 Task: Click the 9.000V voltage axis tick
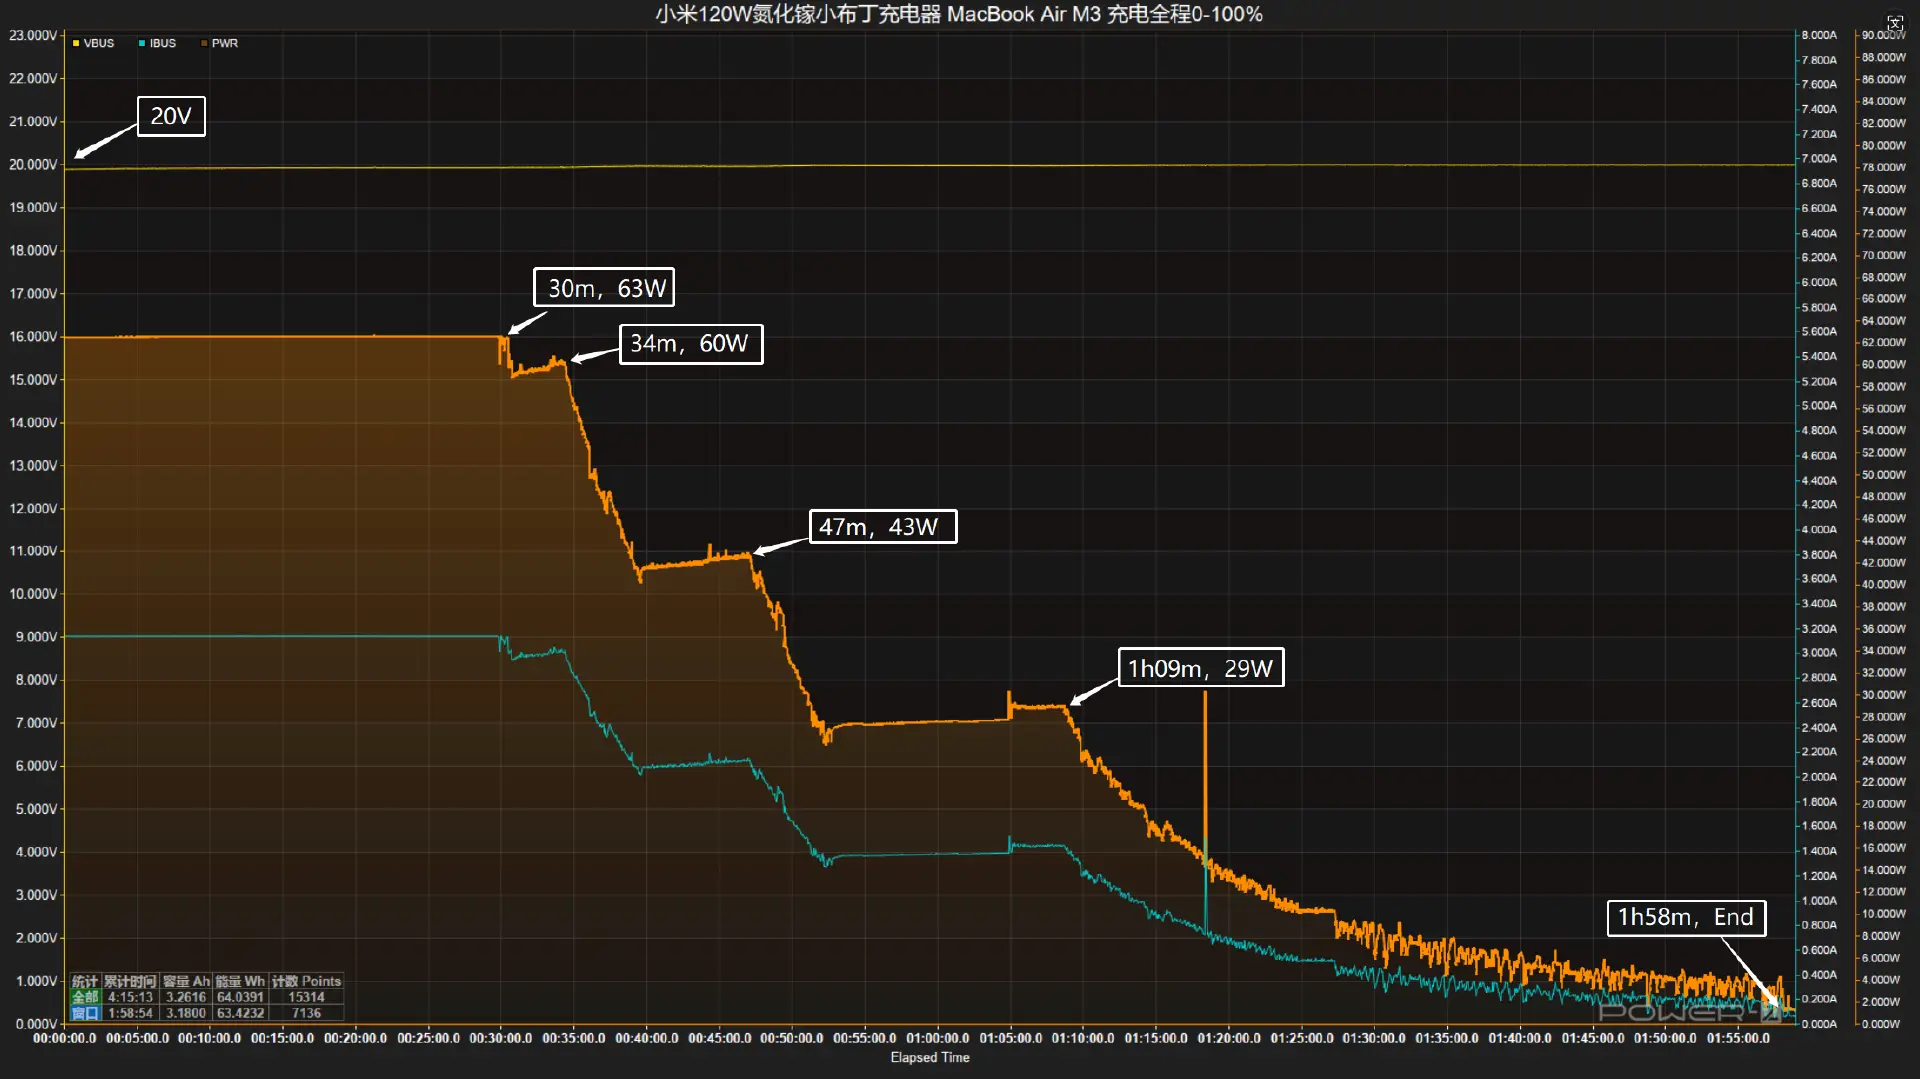tap(36, 636)
